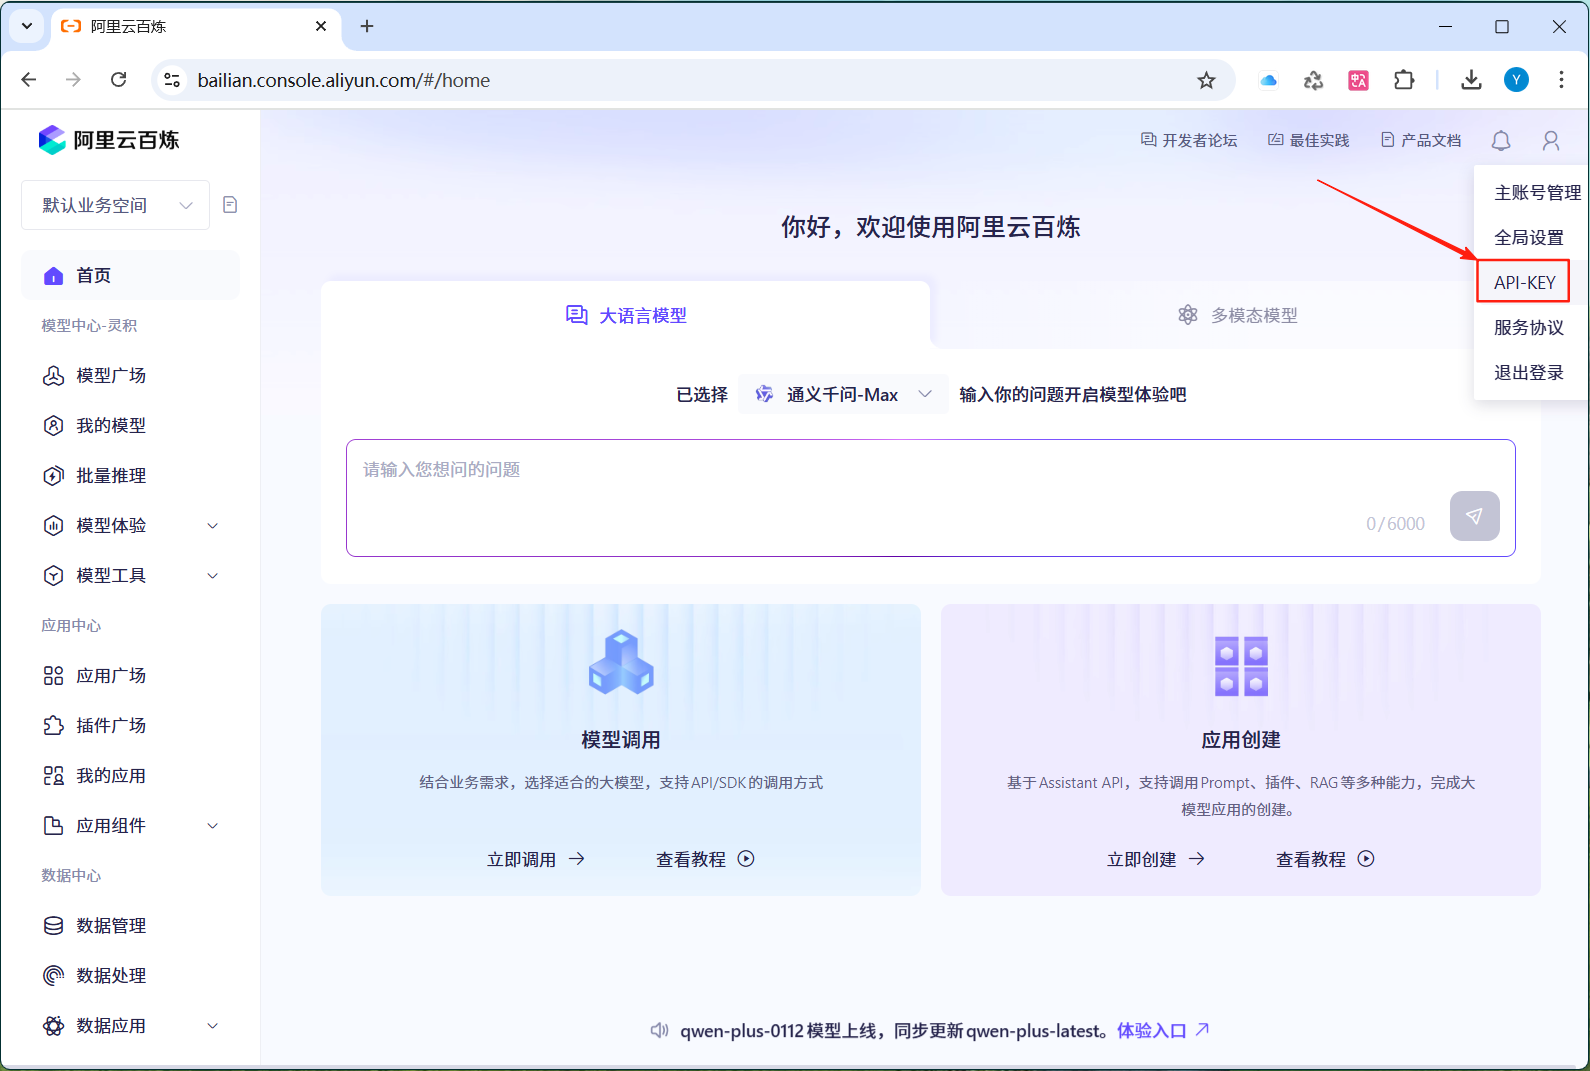Image resolution: width=1590 pixels, height=1071 pixels.
Task: Click the cloud extension icon
Action: [x=1269, y=80]
